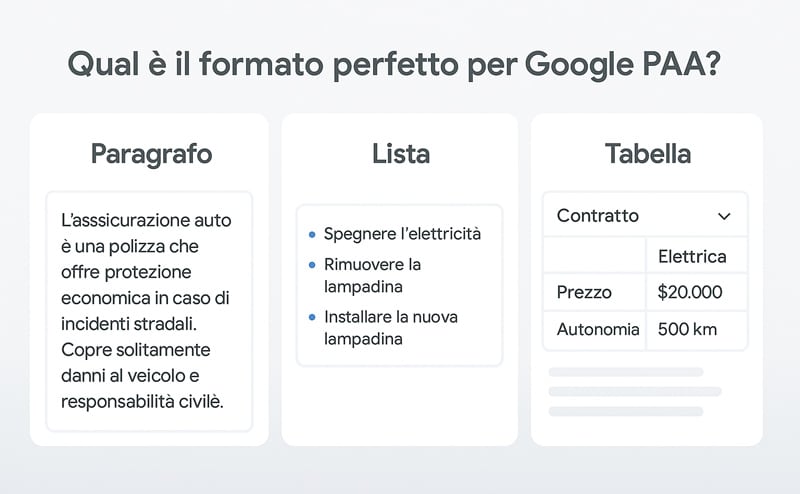Select the Tabella card heading
The width and height of the screenshot is (800, 494).
point(648,154)
